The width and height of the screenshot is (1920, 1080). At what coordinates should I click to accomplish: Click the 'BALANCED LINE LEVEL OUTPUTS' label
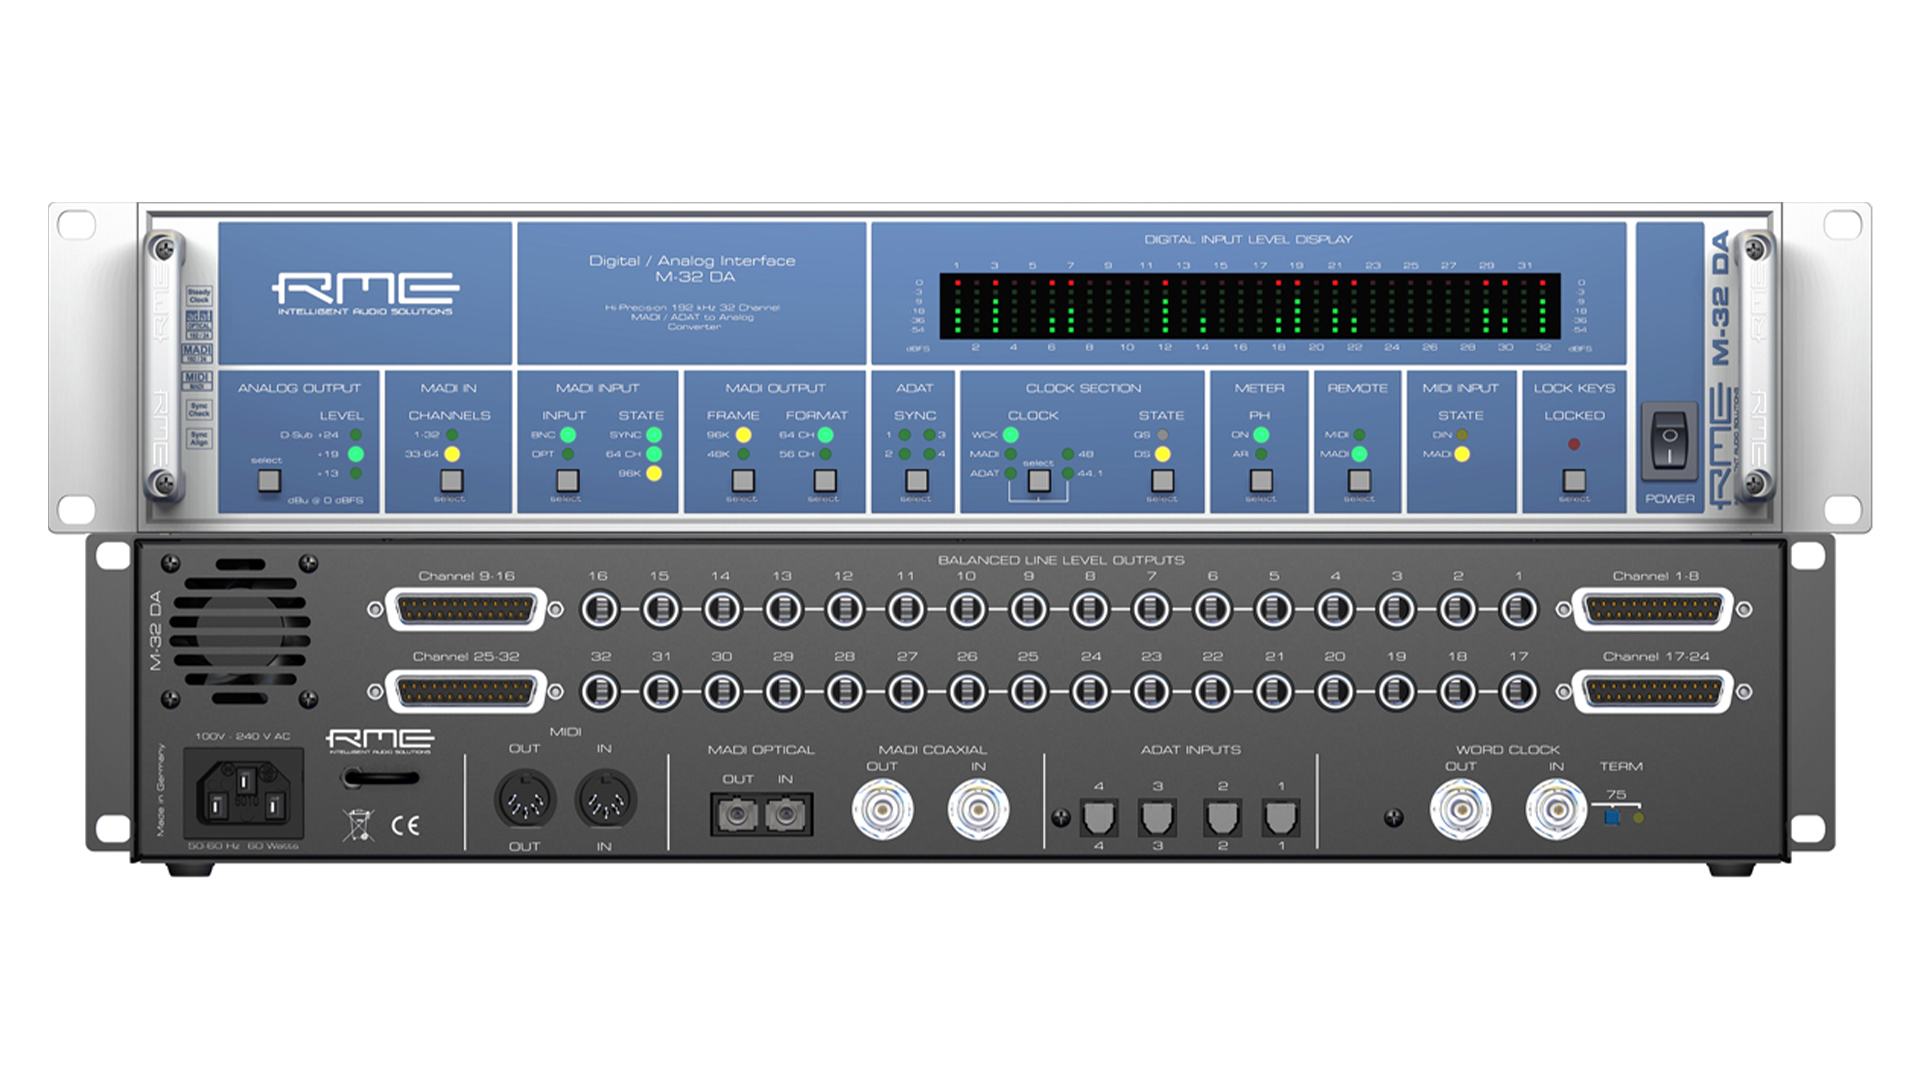1061,560
